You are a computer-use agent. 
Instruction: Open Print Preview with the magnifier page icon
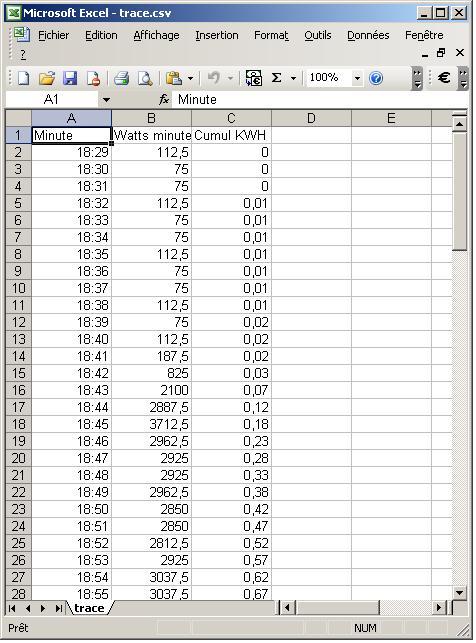pyautogui.click(x=145, y=78)
